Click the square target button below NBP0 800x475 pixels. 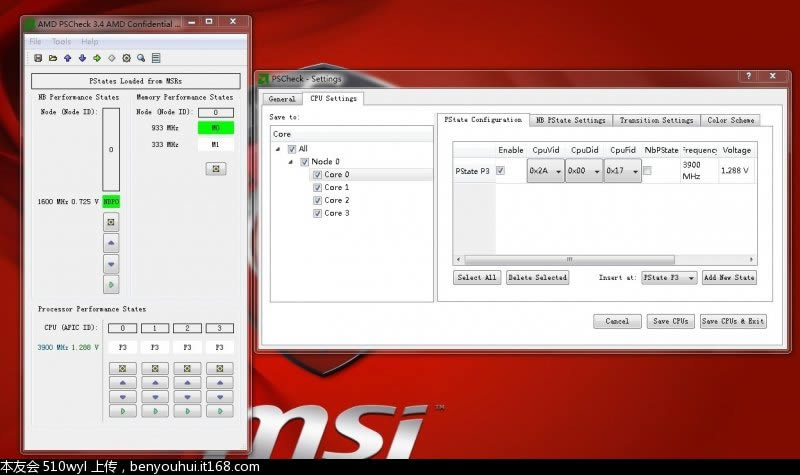pos(111,222)
